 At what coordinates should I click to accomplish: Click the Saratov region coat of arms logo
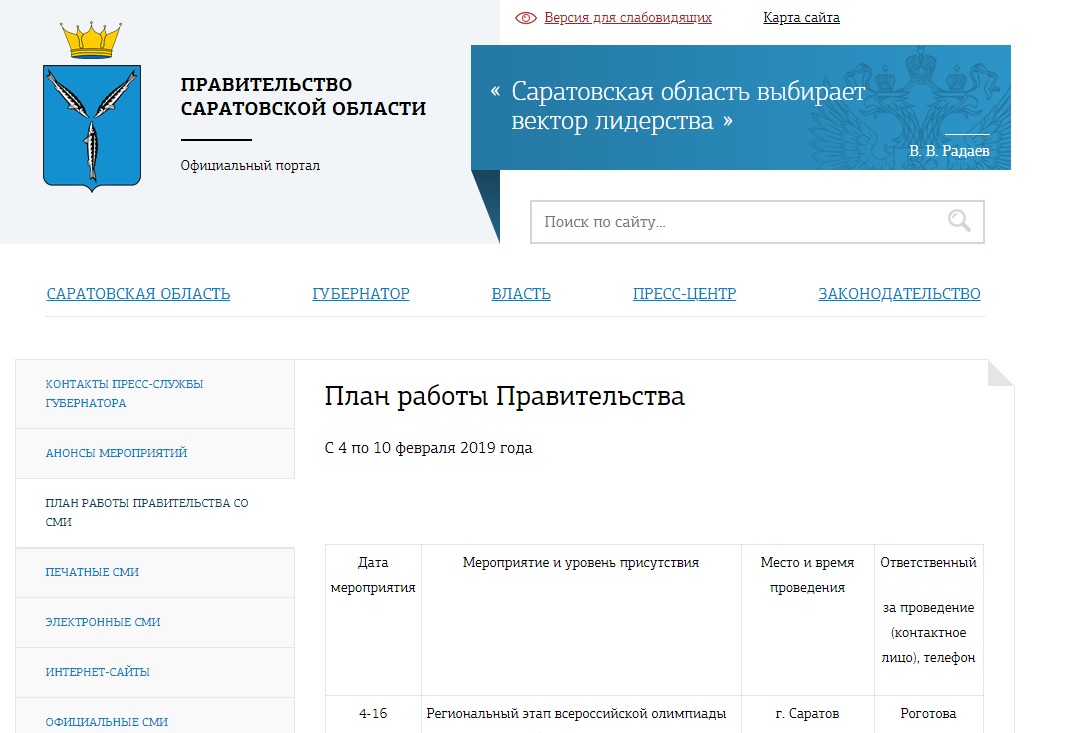[x=91, y=108]
